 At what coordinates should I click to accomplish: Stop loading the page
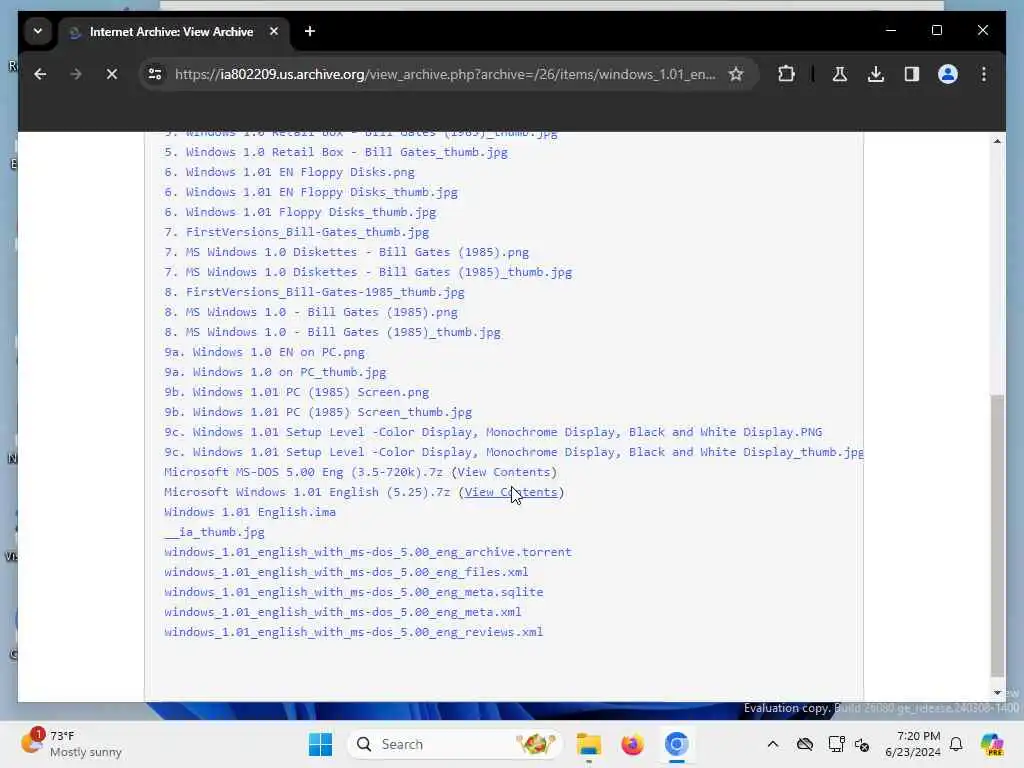[x=112, y=74]
